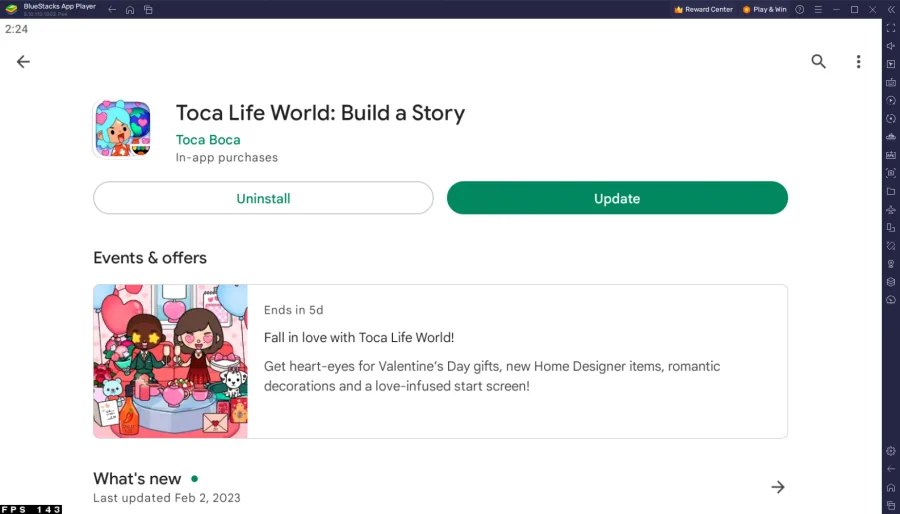The height and width of the screenshot is (514, 900).
Task: Open the three-dot more options menu
Action: pos(859,61)
